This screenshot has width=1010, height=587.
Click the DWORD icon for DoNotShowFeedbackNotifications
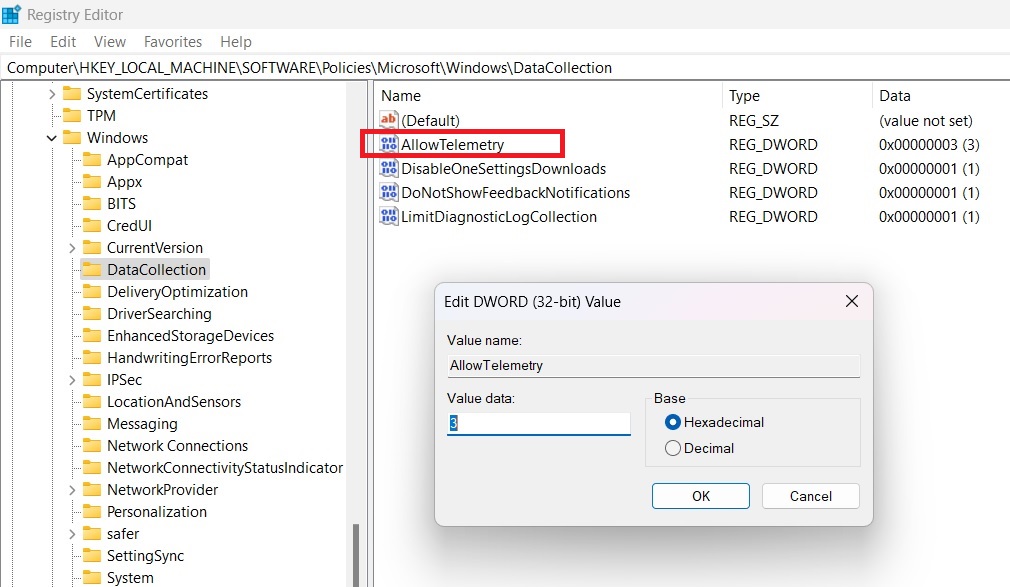click(x=390, y=192)
